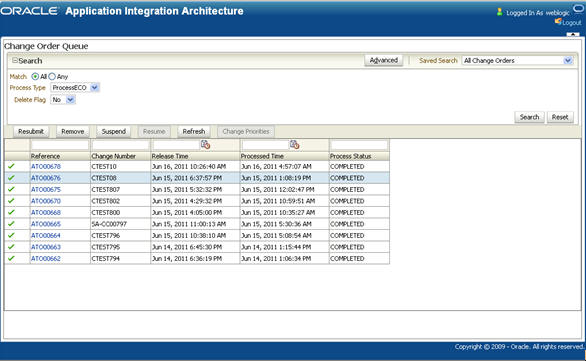Viewport: 586px width, 361px height.
Task: Open the Saved Search dropdown
Action: (568, 60)
